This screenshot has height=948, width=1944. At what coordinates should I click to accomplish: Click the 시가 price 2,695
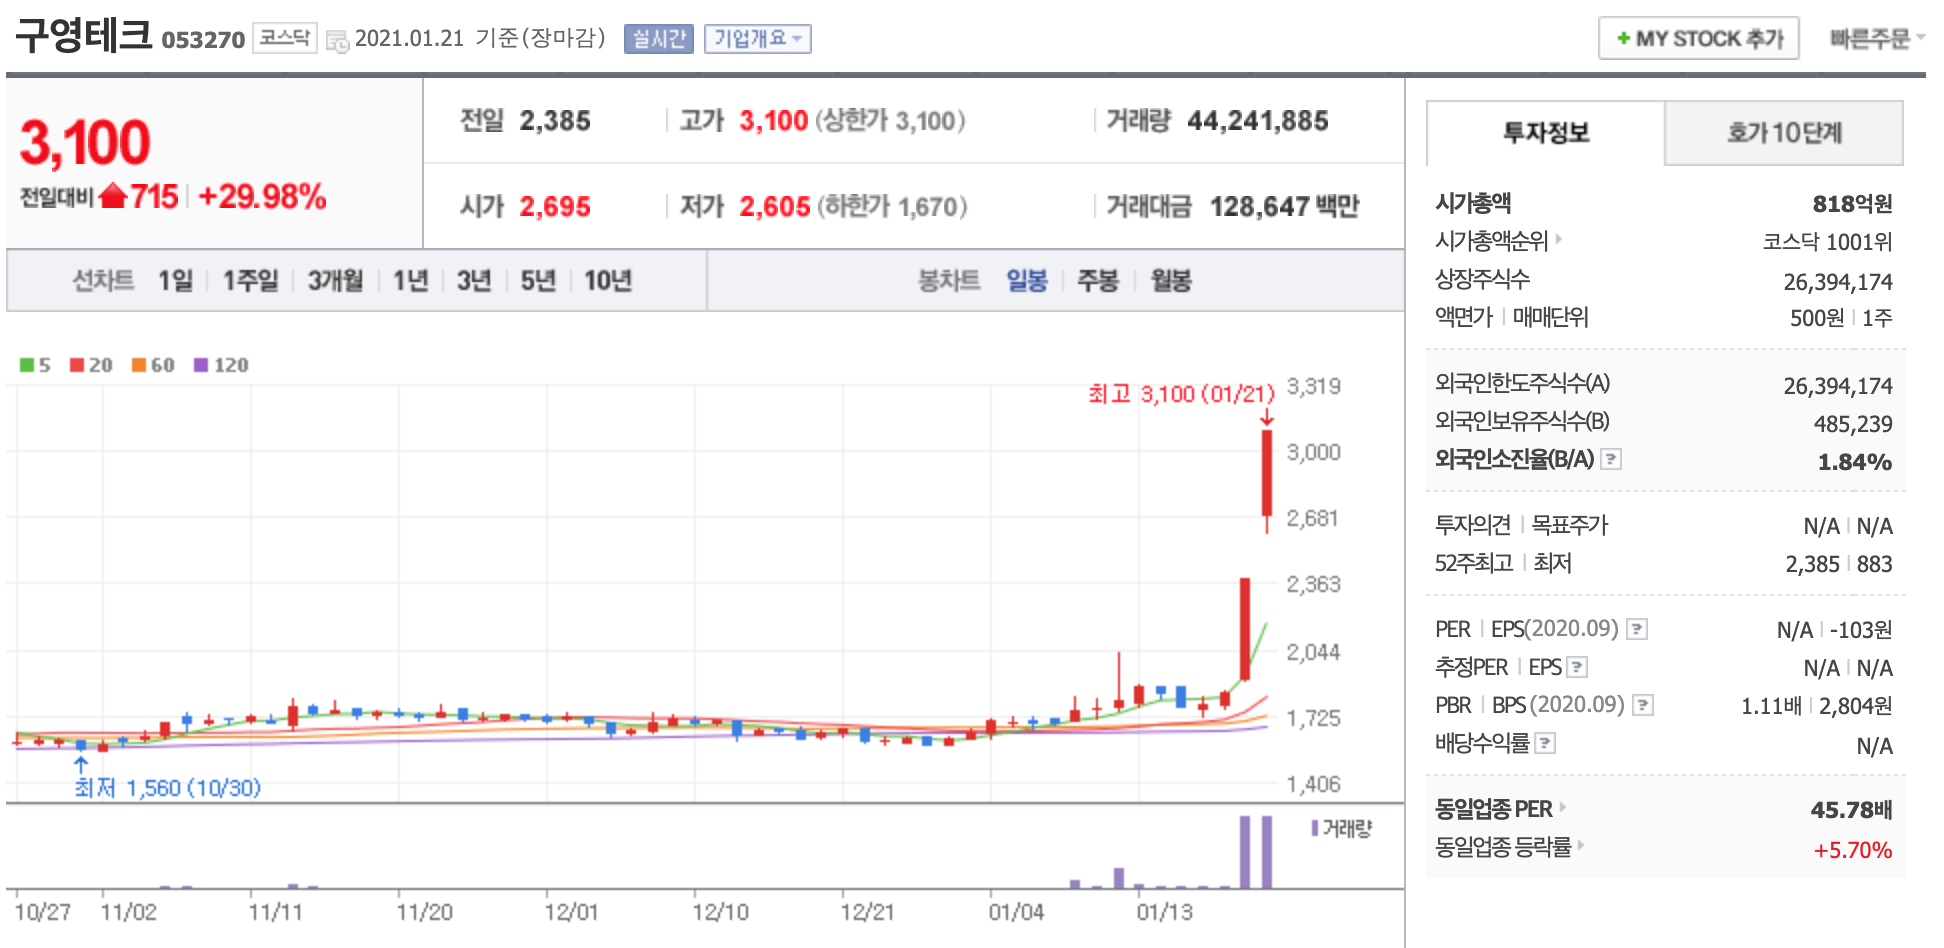click(555, 207)
